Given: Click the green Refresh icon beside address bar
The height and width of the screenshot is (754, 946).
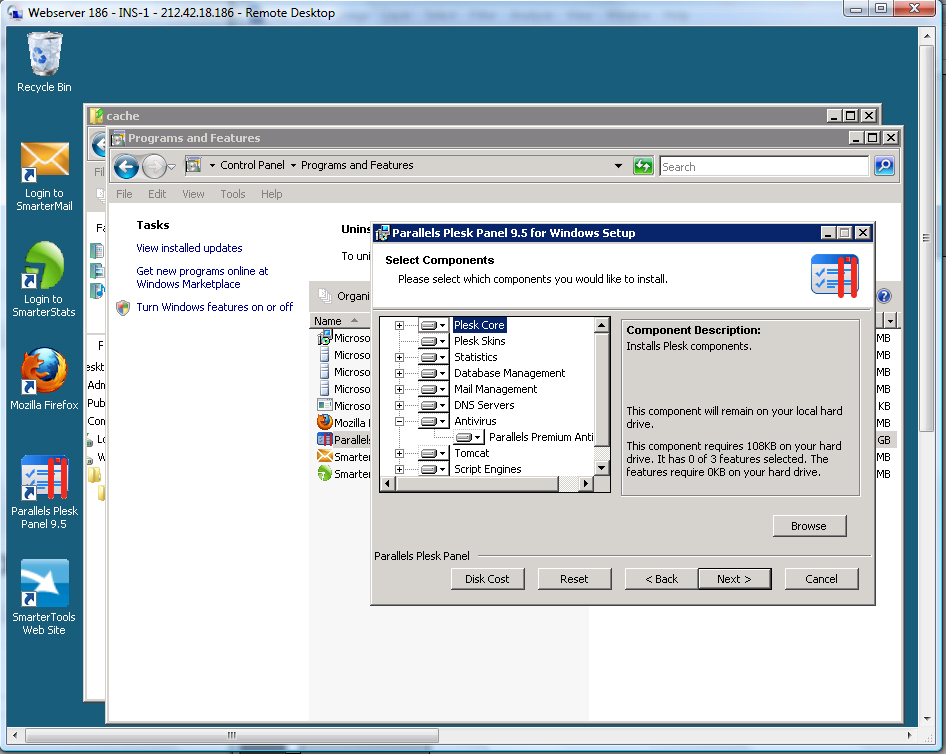Looking at the screenshot, I should point(643,166).
